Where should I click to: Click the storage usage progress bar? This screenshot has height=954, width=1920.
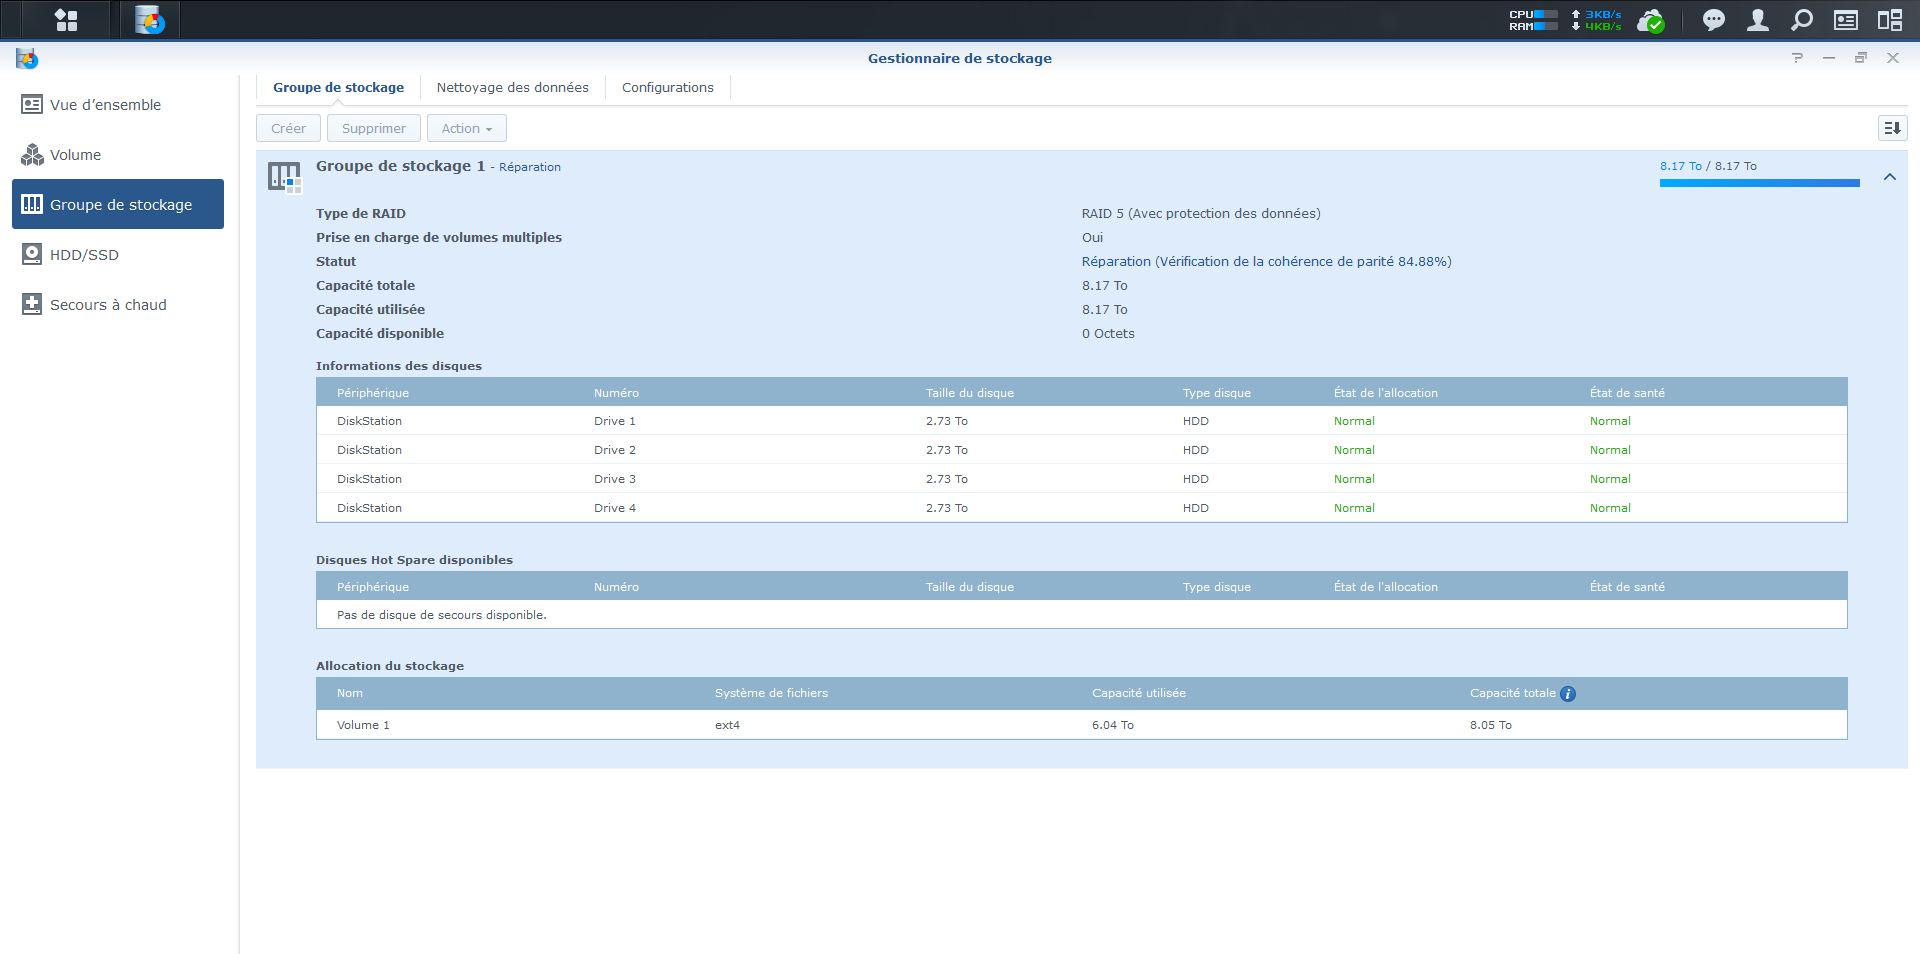1759,183
